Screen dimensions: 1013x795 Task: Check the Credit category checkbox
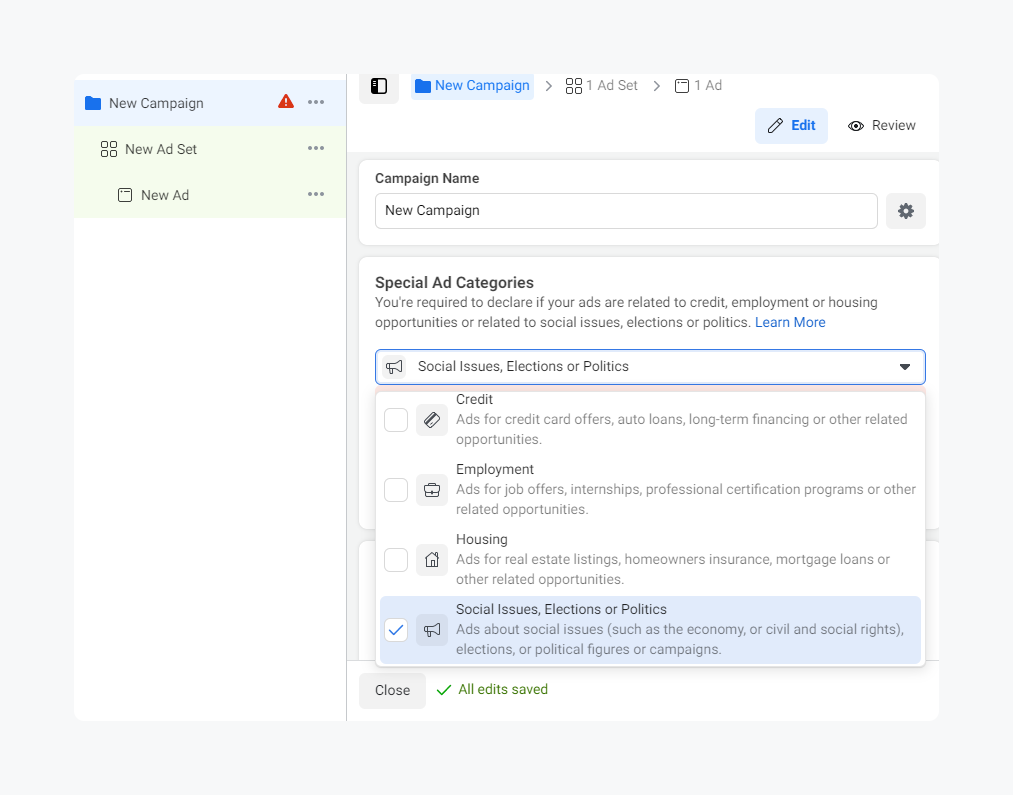click(x=396, y=420)
